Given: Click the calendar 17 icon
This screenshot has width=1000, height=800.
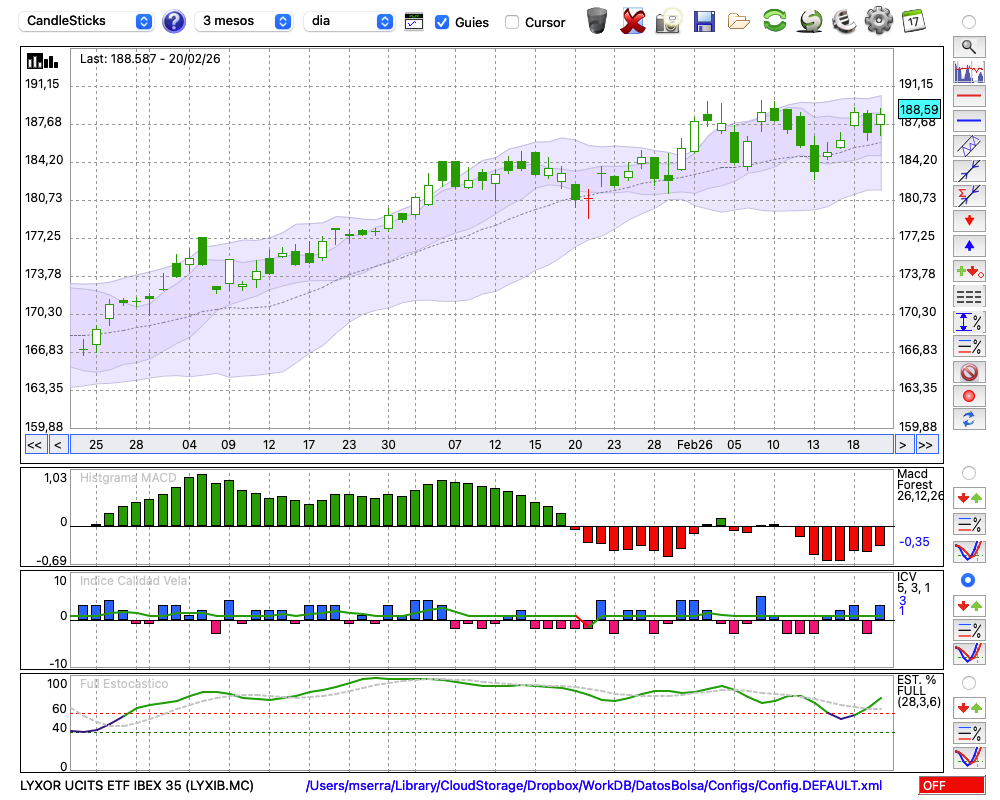Looking at the screenshot, I should [x=913, y=21].
